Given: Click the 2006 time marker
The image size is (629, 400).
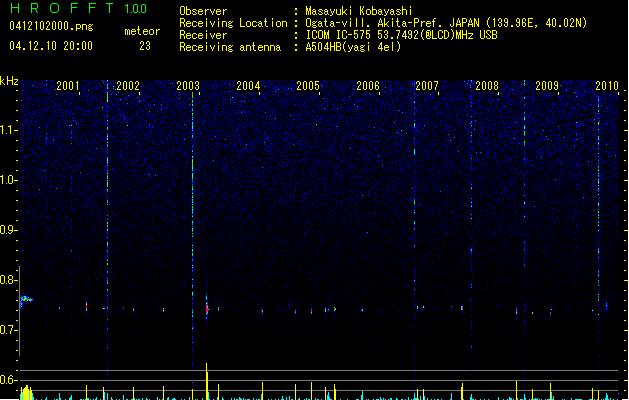Looking at the screenshot, I should click(368, 85).
